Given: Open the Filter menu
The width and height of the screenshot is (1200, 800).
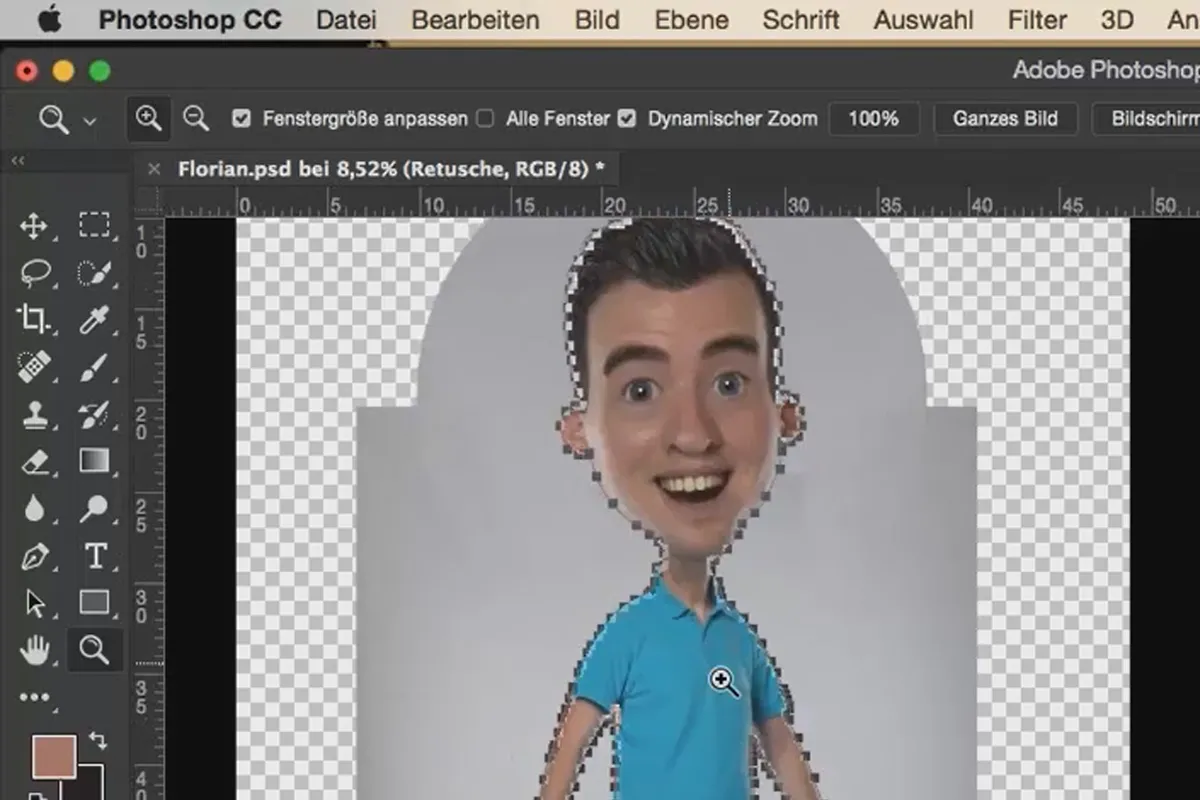Looking at the screenshot, I should point(1037,19).
